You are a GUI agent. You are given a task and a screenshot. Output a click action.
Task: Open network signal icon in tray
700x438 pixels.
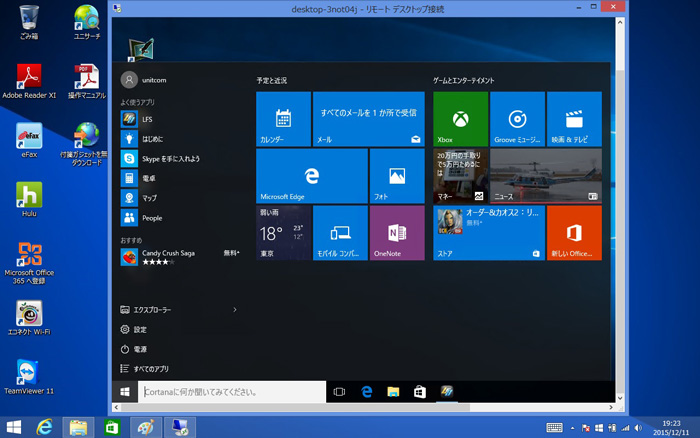pyautogui.click(x=625, y=428)
